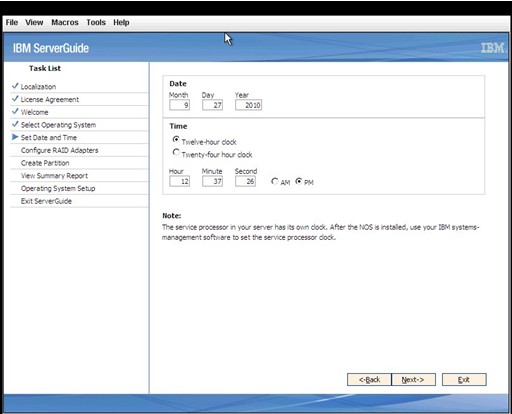
Task: Click the Operating System Setup task
Action: (x=58, y=188)
